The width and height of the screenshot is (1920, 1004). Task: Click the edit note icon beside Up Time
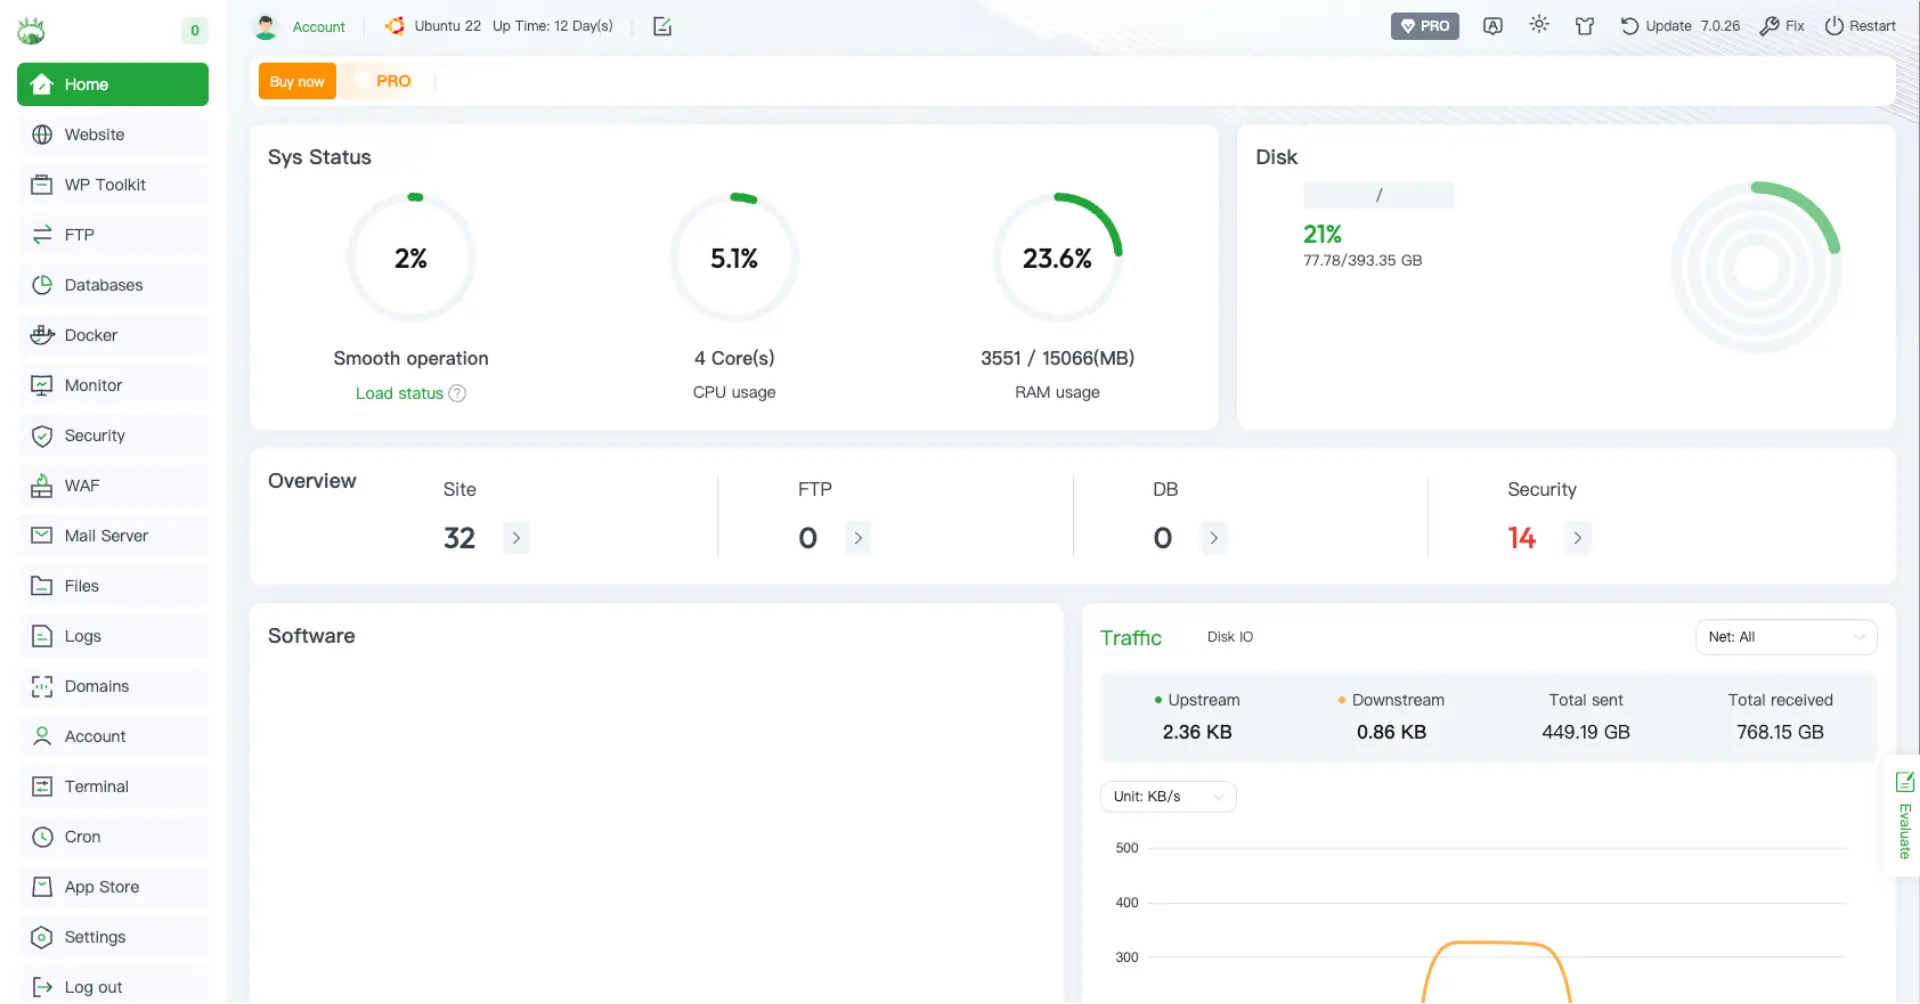click(662, 26)
